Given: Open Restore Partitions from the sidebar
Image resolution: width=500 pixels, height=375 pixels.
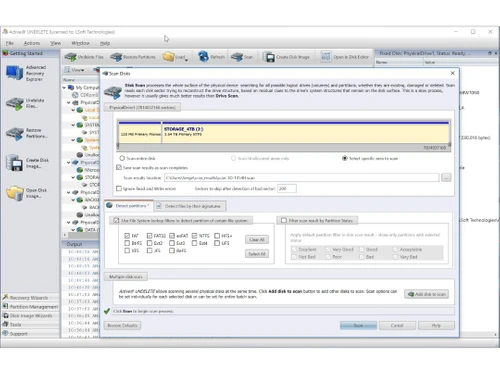Looking at the screenshot, I should [x=27, y=133].
